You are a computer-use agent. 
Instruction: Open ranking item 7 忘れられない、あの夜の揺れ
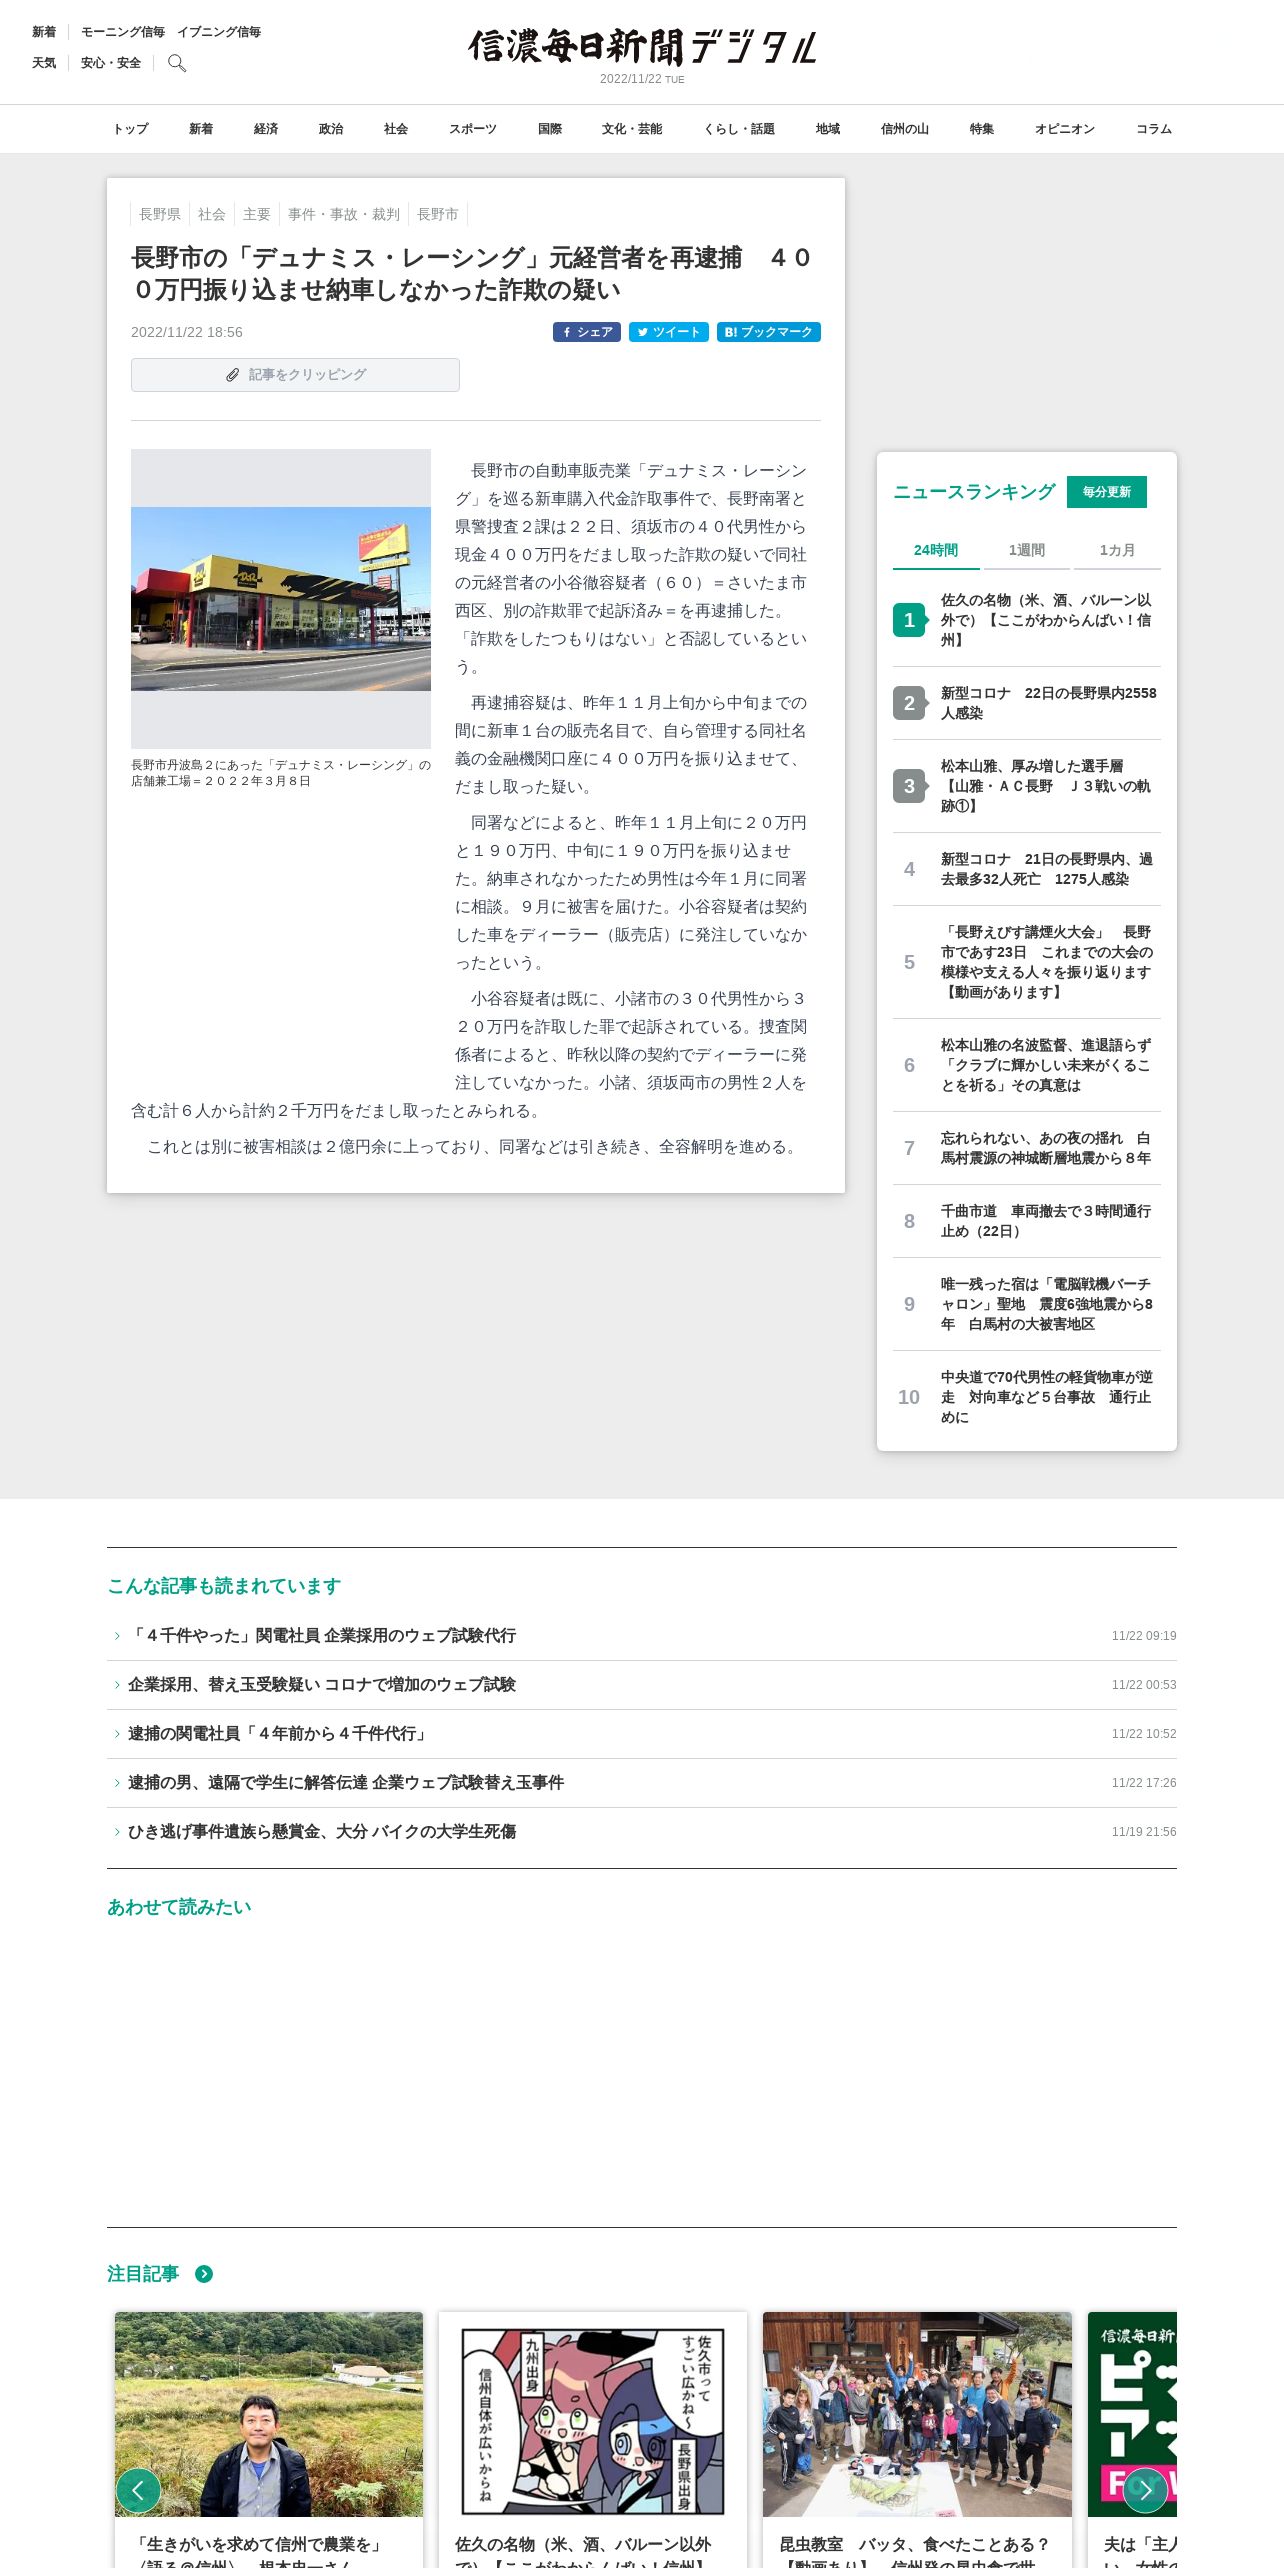pyautogui.click(x=1027, y=1148)
